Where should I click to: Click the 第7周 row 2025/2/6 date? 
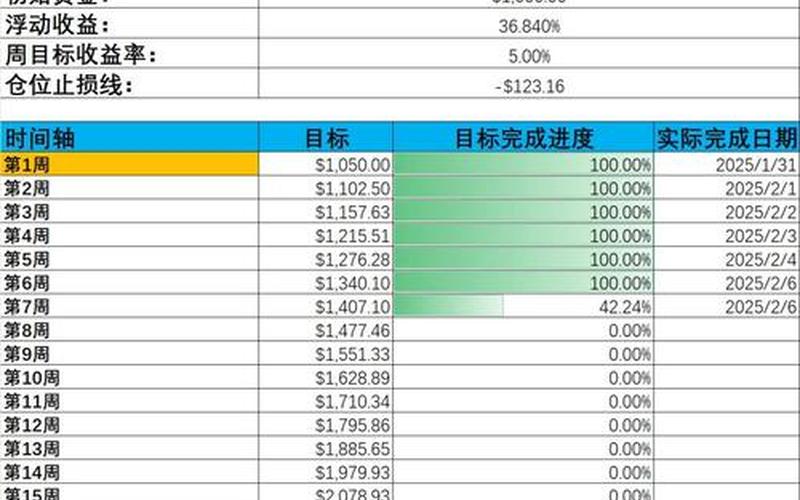pyautogui.click(x=727, y=306)
